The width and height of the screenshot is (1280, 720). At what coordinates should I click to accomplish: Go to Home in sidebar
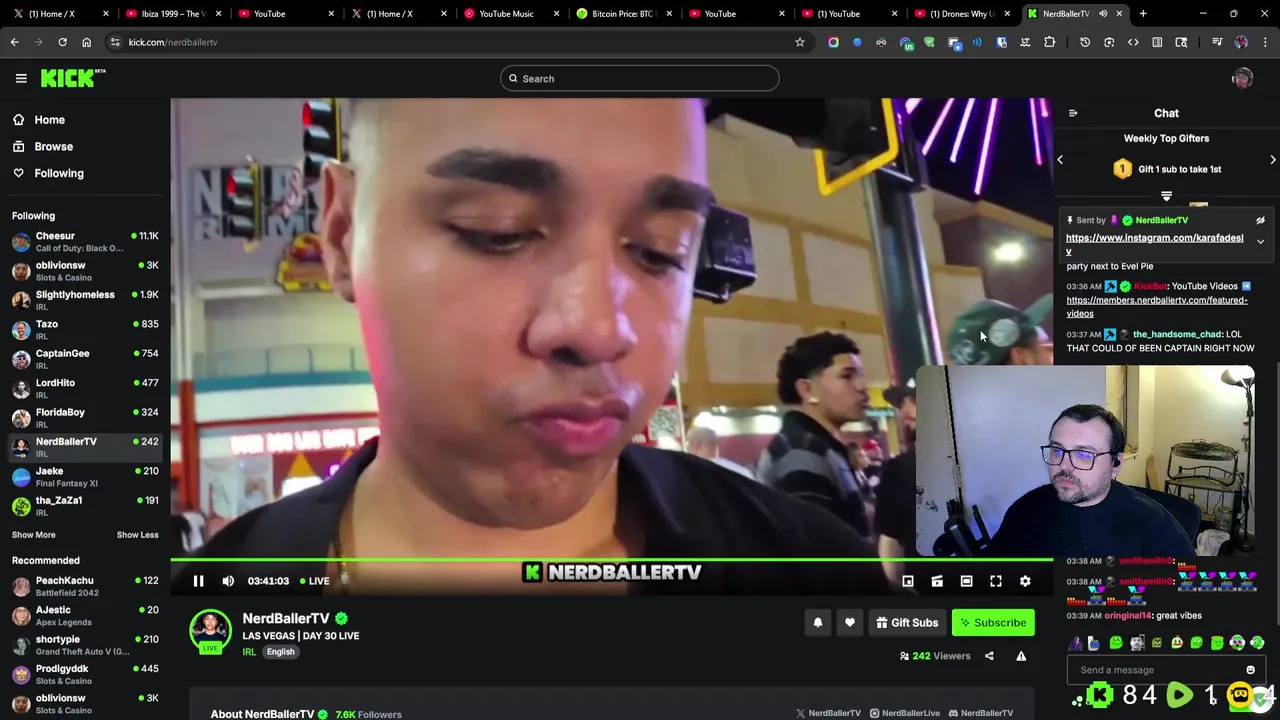point(49,120)
